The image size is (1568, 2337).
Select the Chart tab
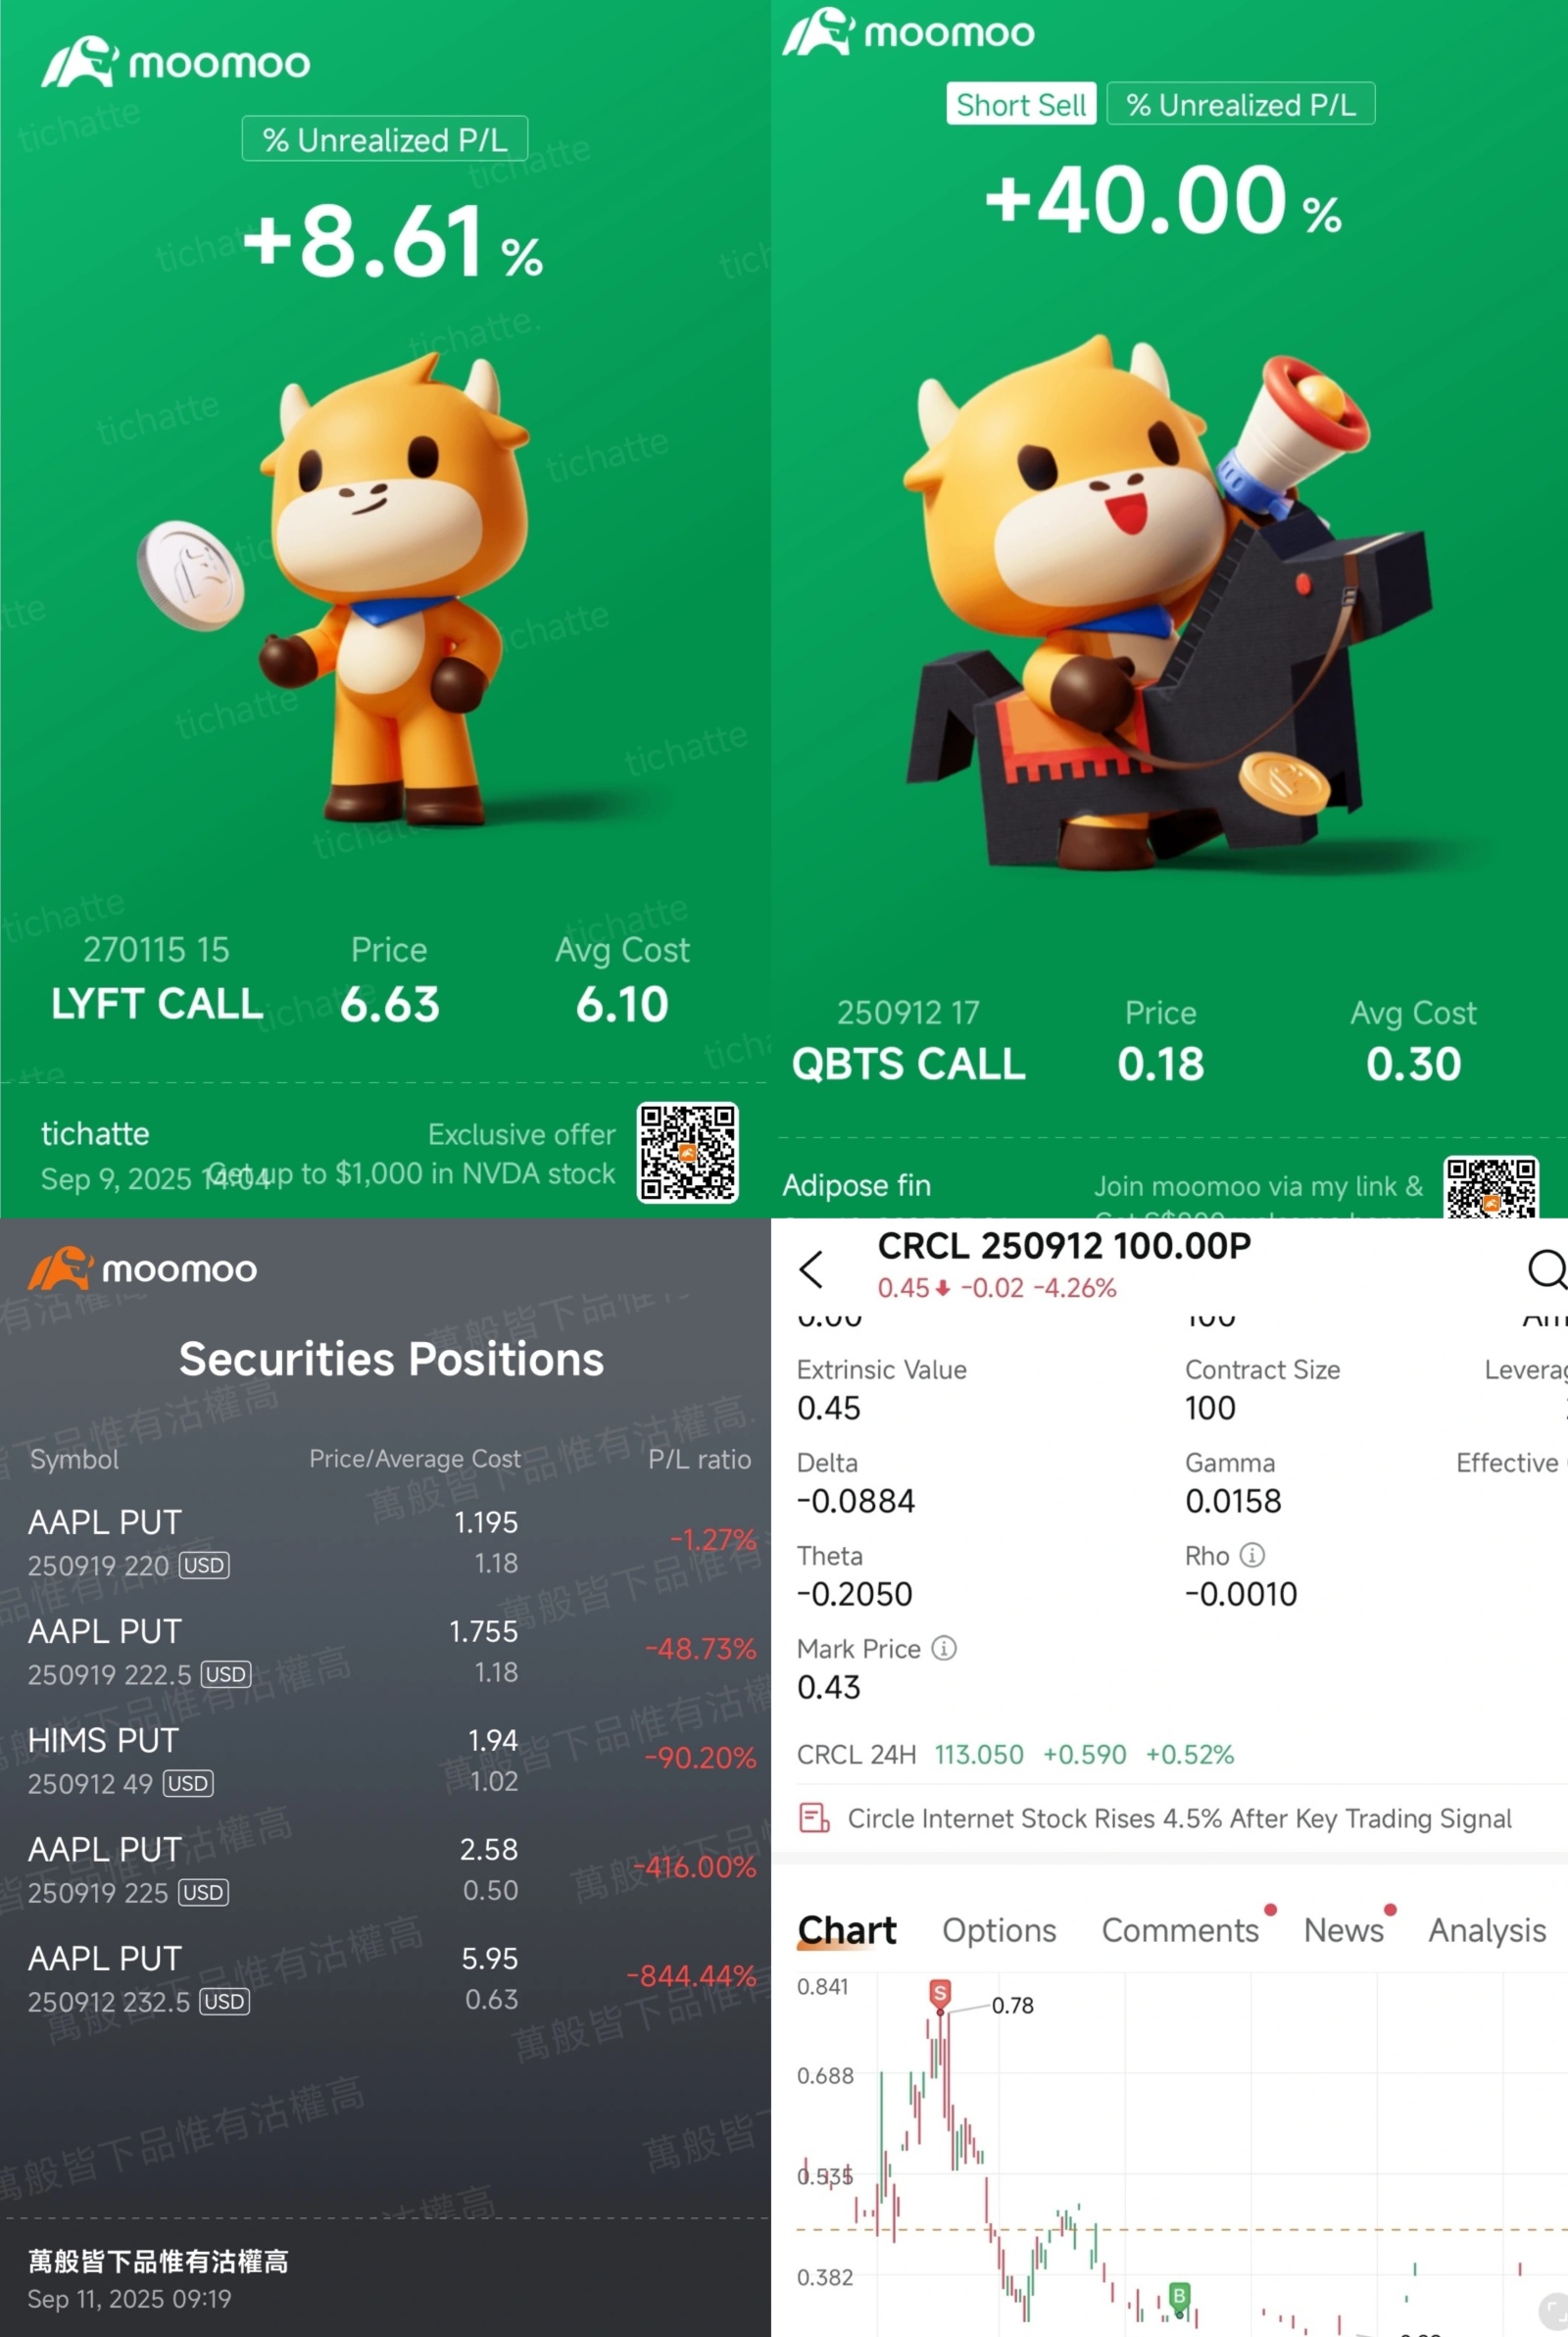[x=847, y=1929]
